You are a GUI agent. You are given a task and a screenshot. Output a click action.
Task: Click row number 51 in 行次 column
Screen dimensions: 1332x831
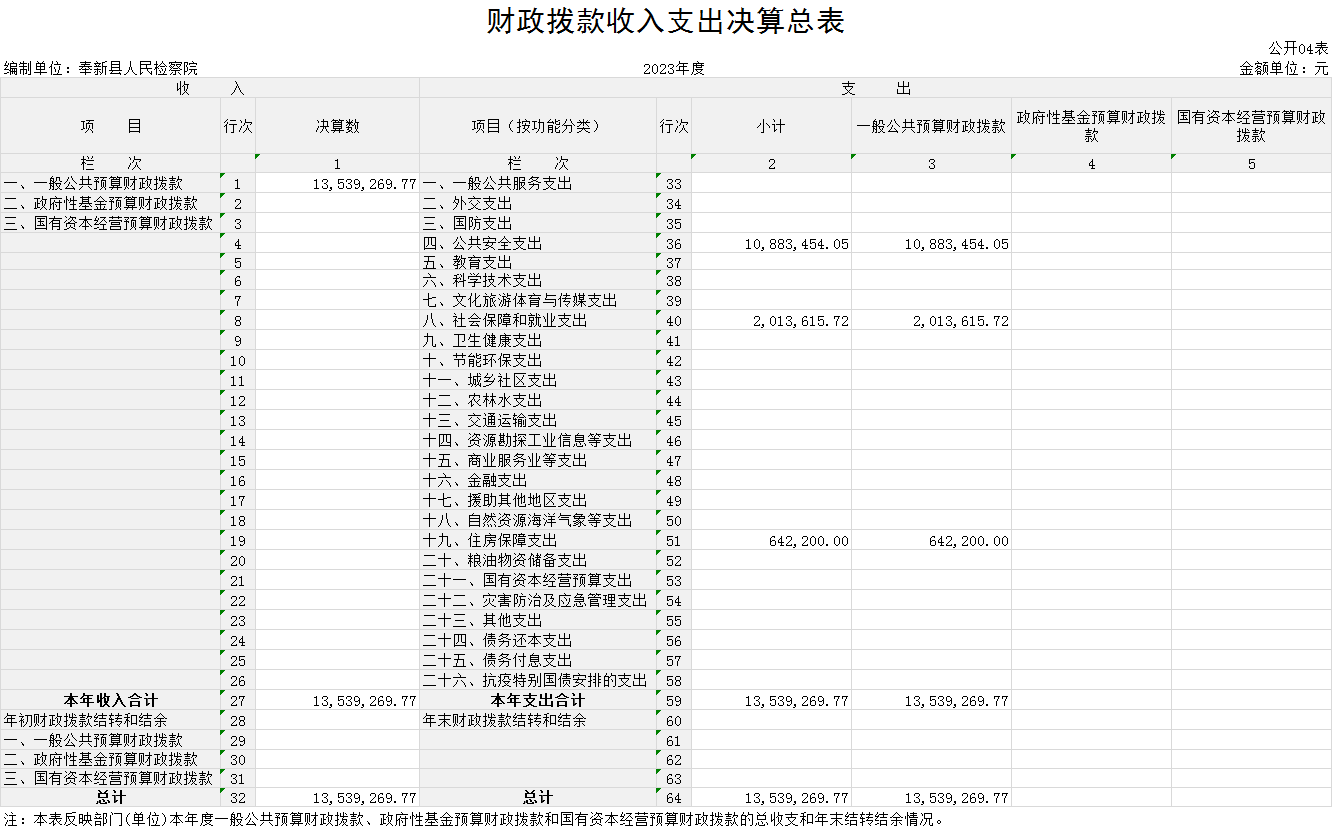click(674, 541)
